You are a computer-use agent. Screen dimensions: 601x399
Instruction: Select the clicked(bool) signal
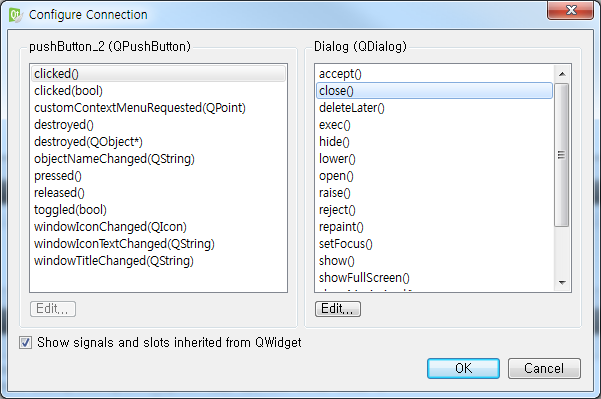pos(69,91)
